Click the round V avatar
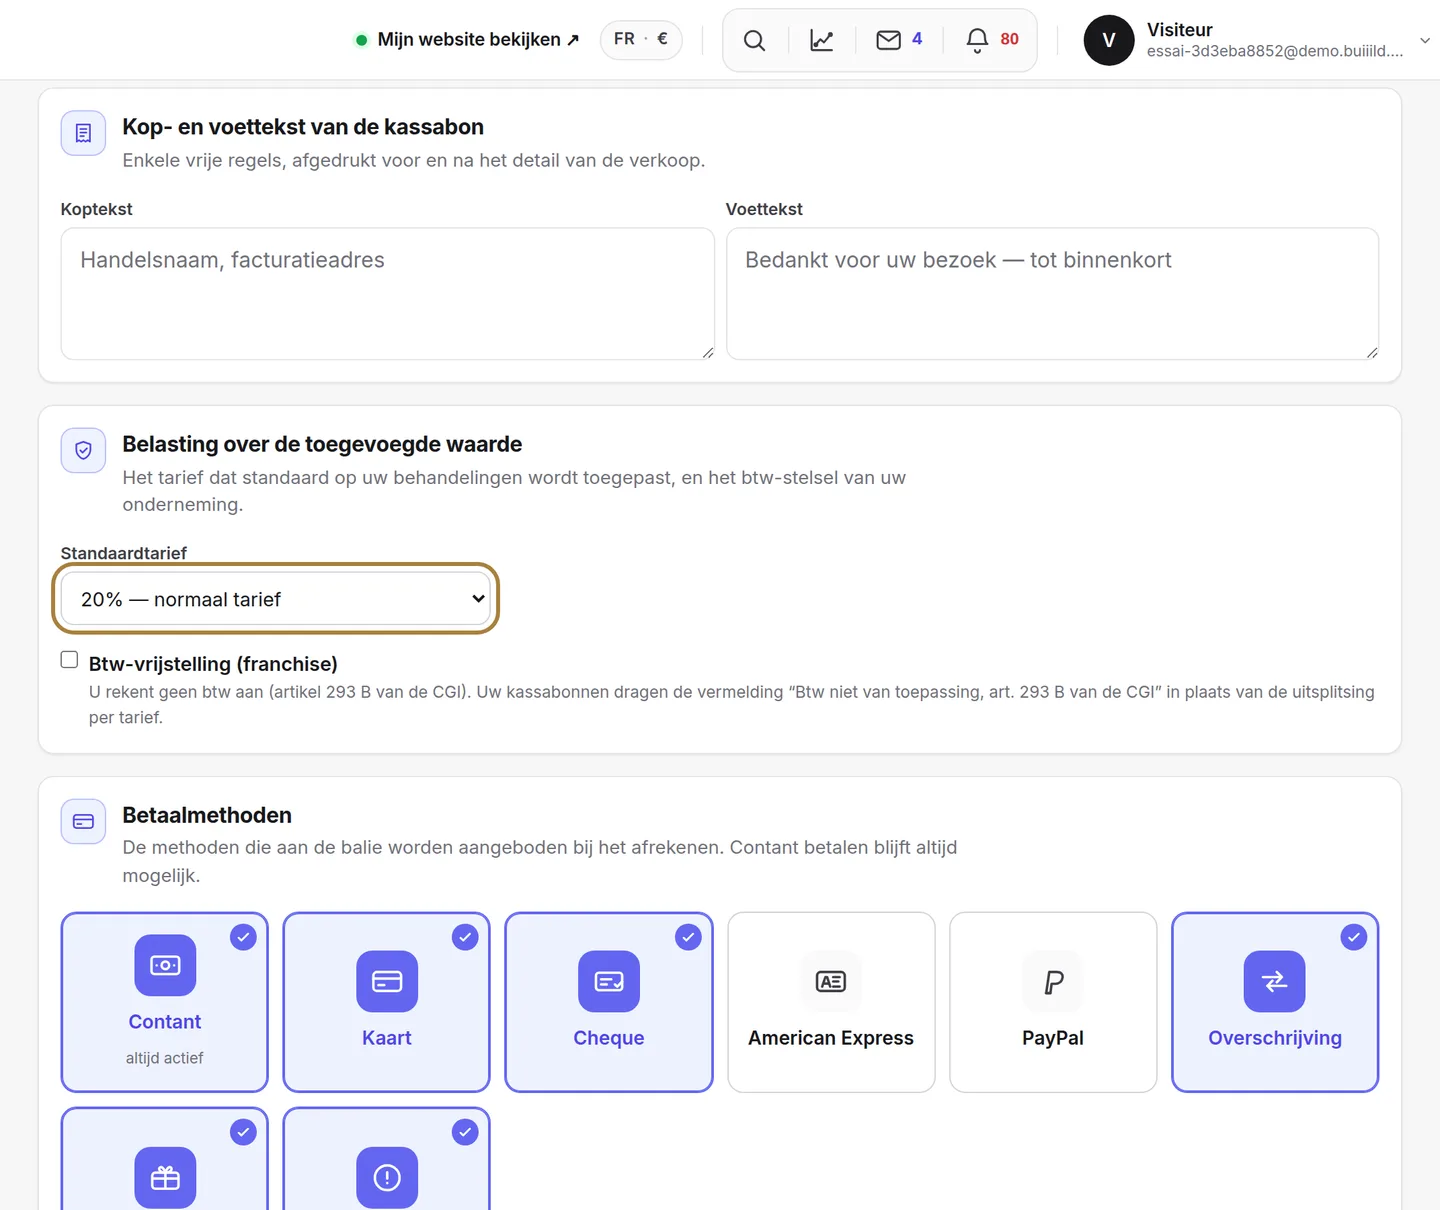The height and width of the screenshot is (1210, 1440). [1109, 40]
